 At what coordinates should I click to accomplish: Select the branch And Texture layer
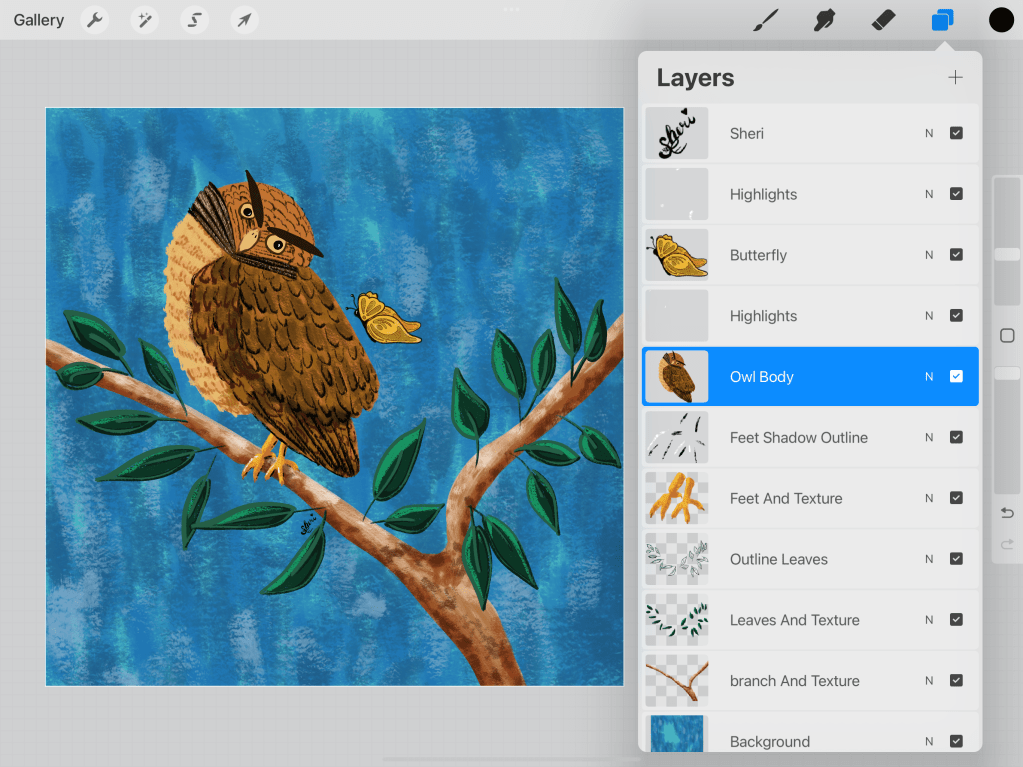tap(795, 681)
